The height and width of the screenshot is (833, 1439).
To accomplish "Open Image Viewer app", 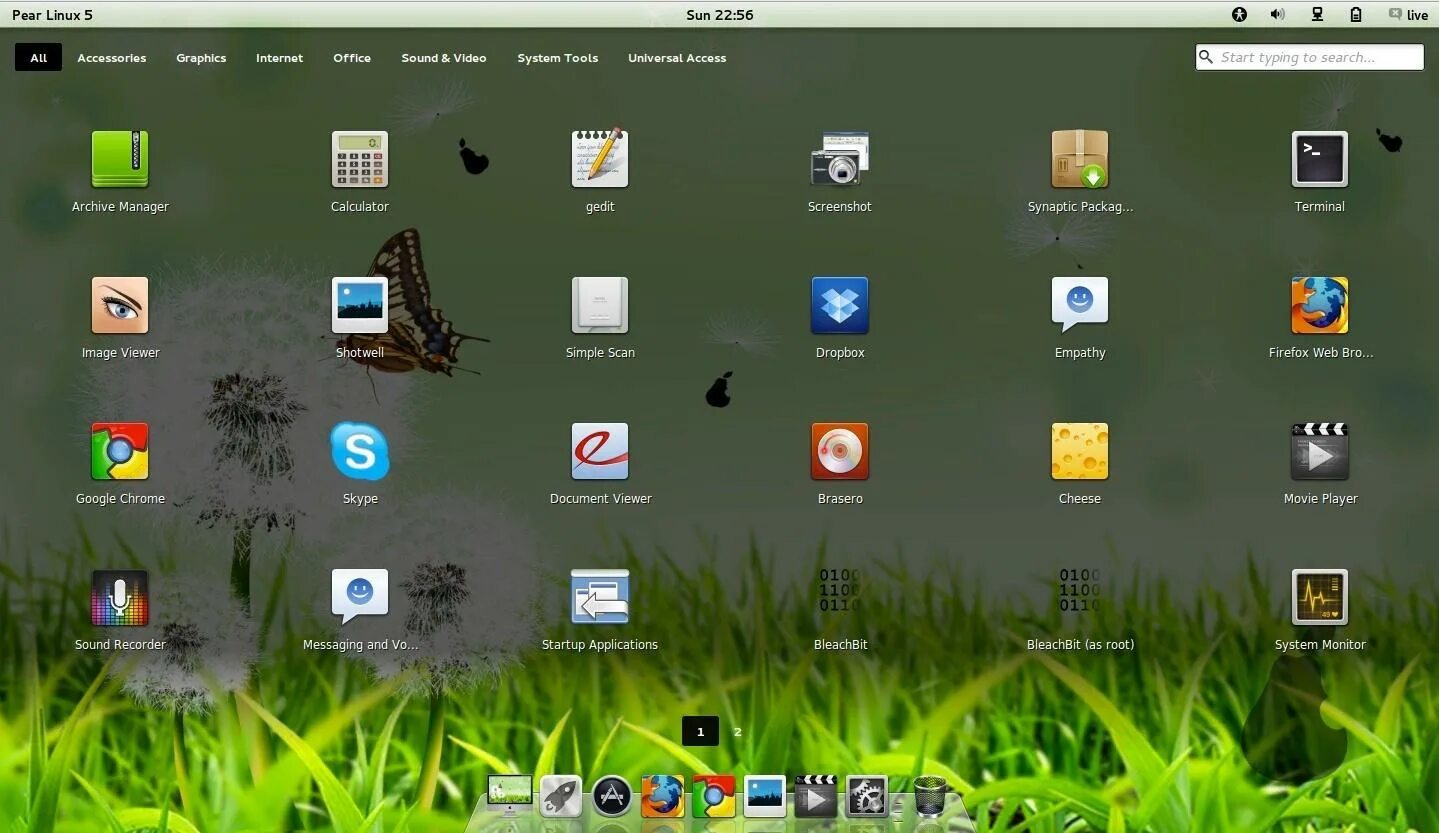I will click(120, 306).
